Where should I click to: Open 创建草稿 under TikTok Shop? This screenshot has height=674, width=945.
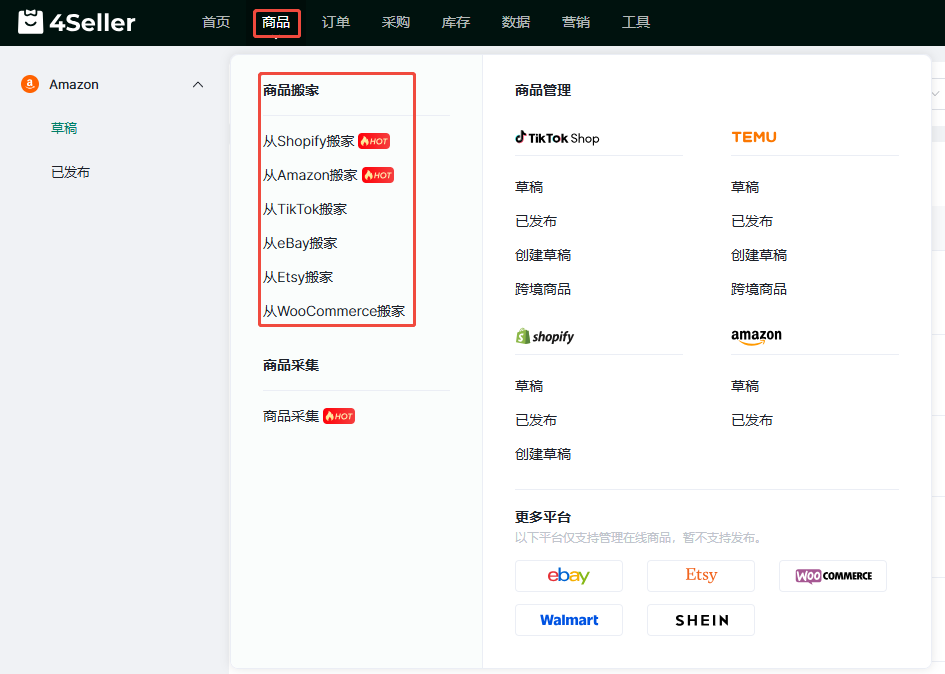pos(543,256)
